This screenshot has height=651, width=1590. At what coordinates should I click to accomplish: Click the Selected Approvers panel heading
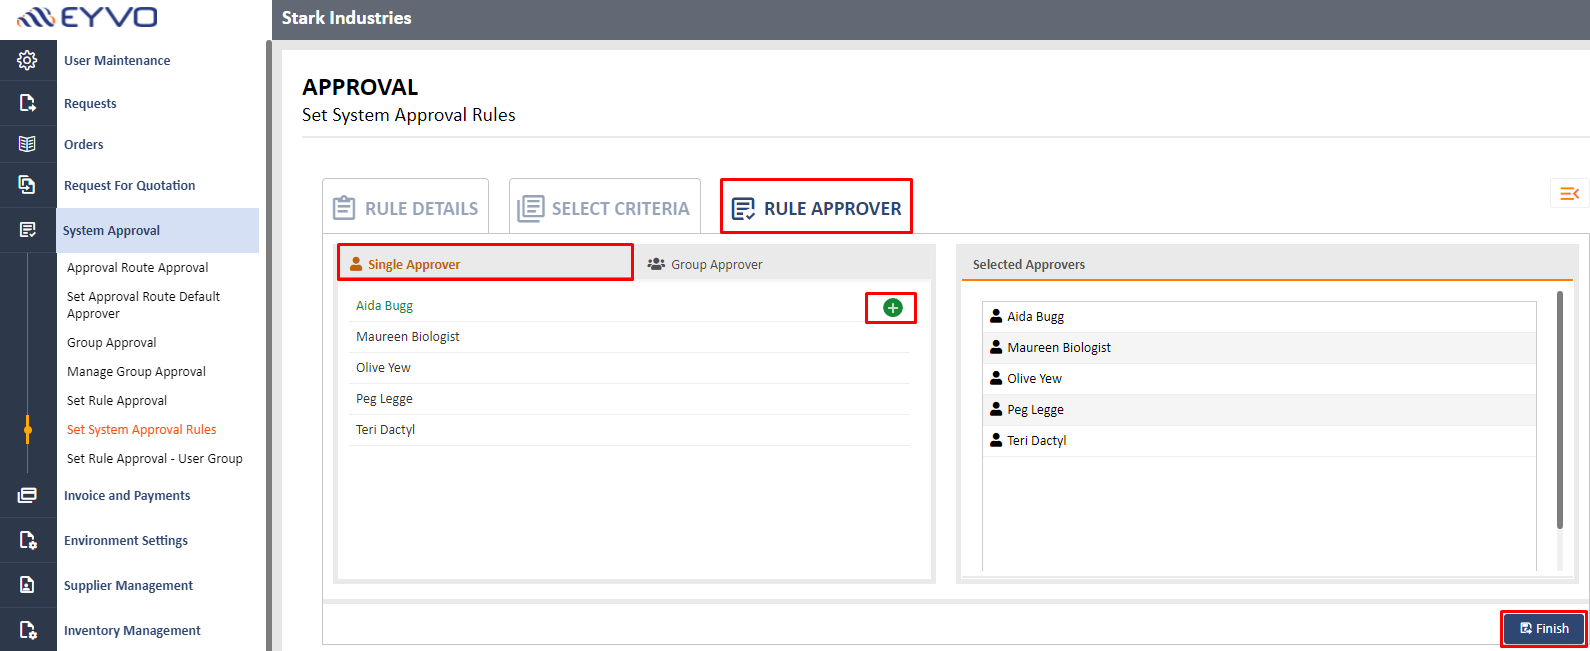click(x=1029, y=265)
